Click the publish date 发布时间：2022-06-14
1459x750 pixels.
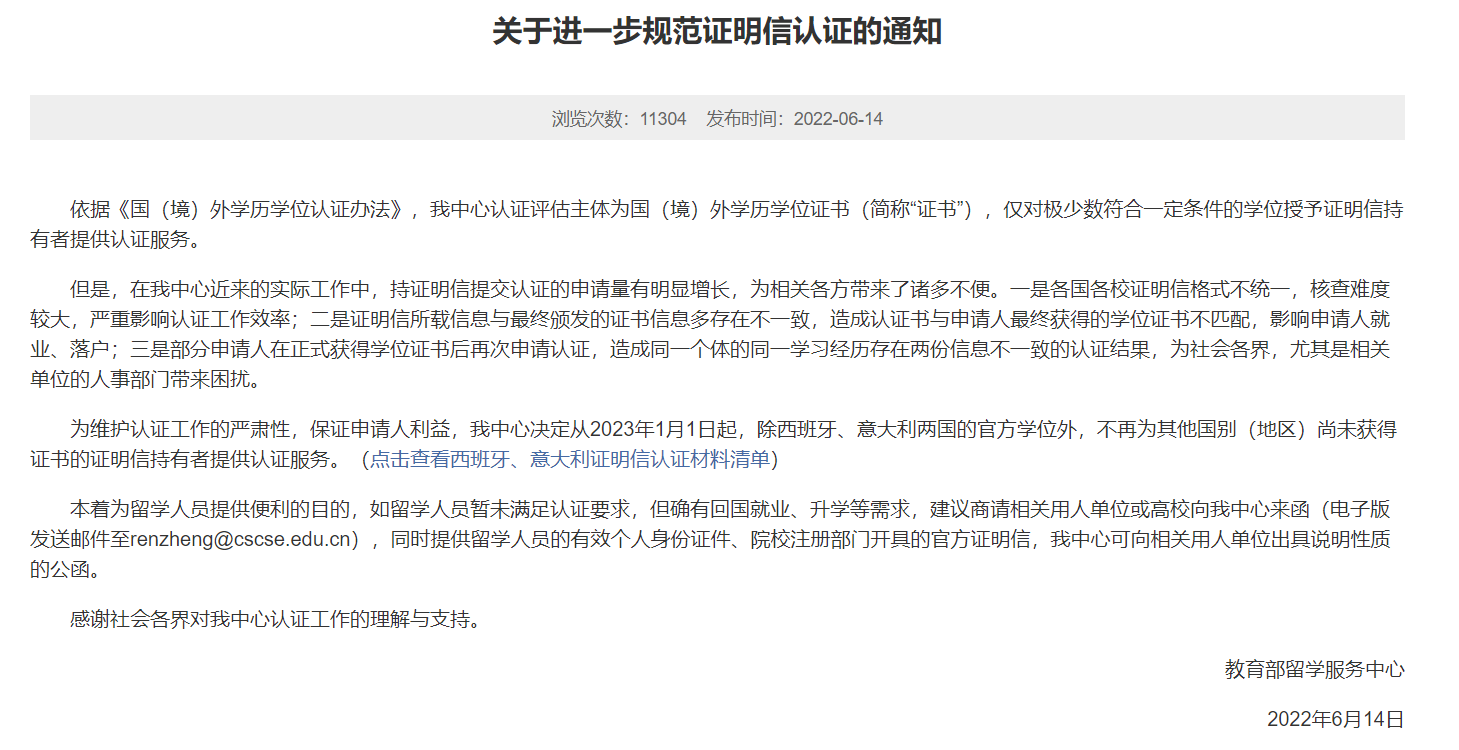(x=794, y=119)
